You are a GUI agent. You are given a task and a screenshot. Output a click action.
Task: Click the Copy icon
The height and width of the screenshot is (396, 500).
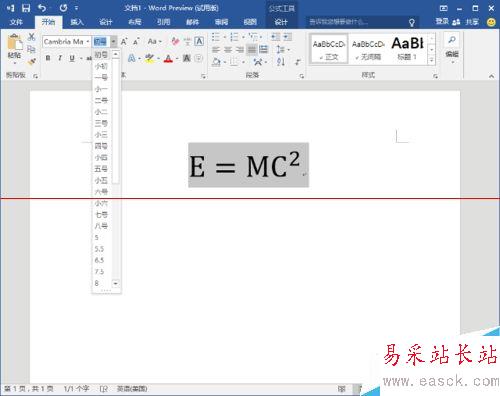31,49
